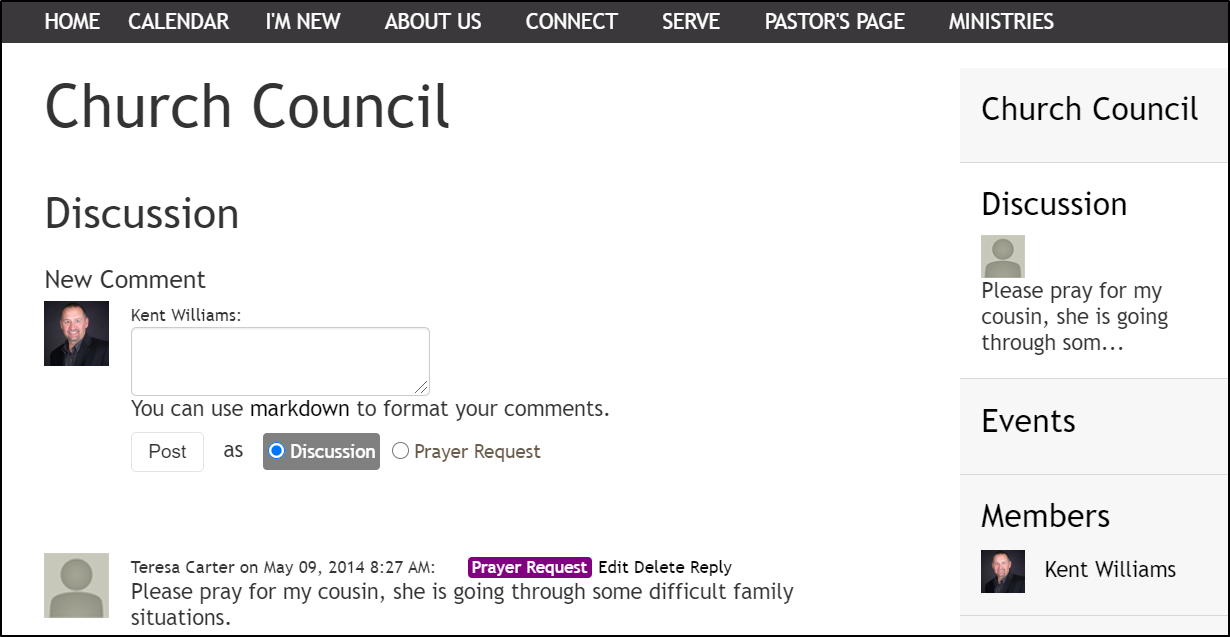Open the HOME menu item

coord(72,21)
